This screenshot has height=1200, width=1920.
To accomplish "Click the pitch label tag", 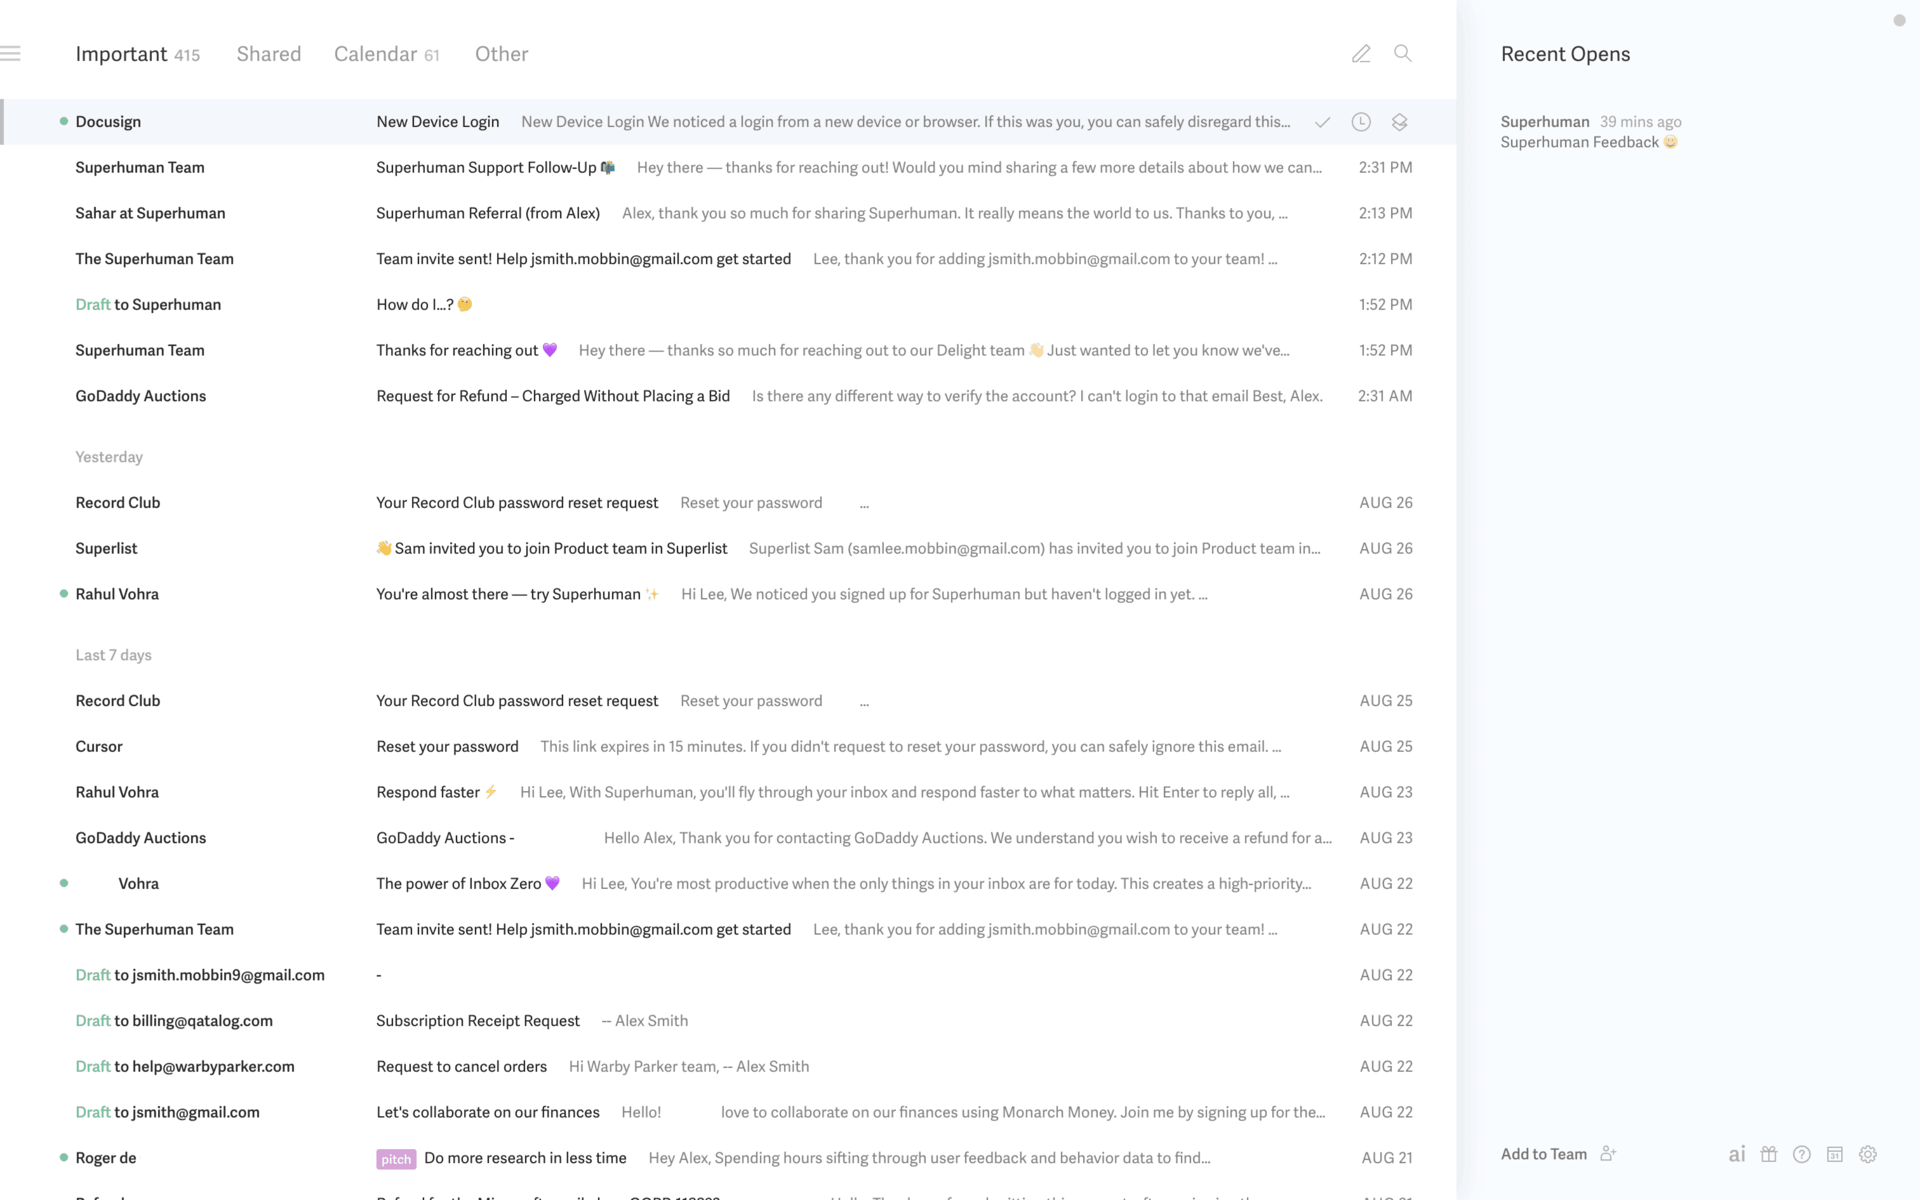I will 396,1159.
